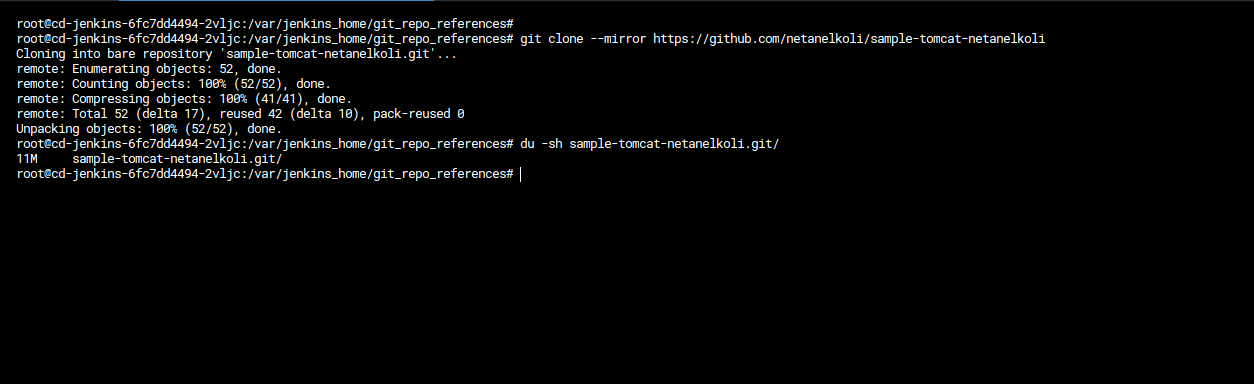Image resolution: width=1254 pixels, height=384 pixels.
Task: Click the blue tab indicator line at top
Action: [x=276, y=1]
